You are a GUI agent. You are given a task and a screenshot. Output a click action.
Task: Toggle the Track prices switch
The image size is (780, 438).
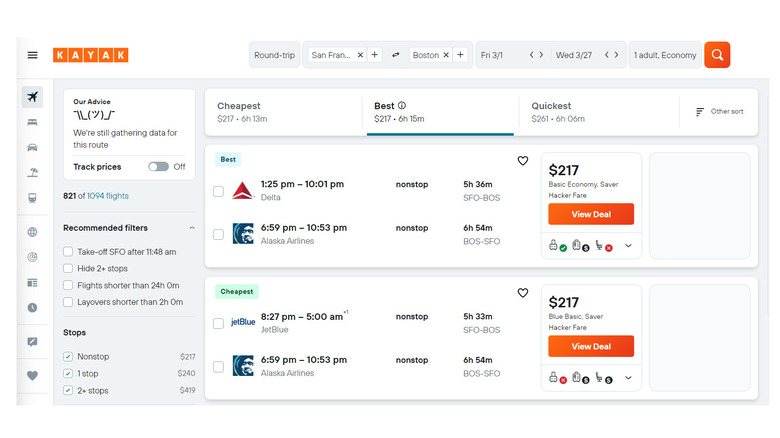158,167
